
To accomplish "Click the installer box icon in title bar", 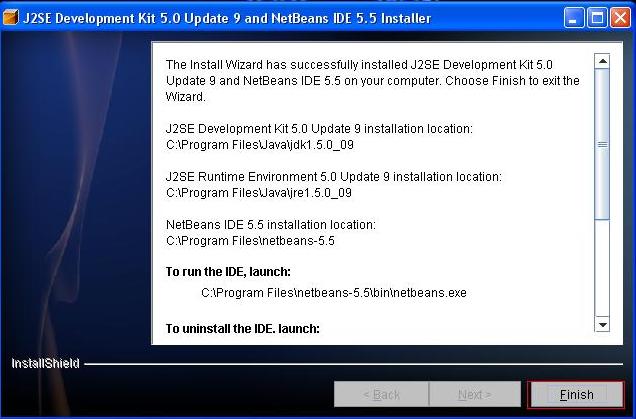I will pyautogui.click(x=11, y=18).
